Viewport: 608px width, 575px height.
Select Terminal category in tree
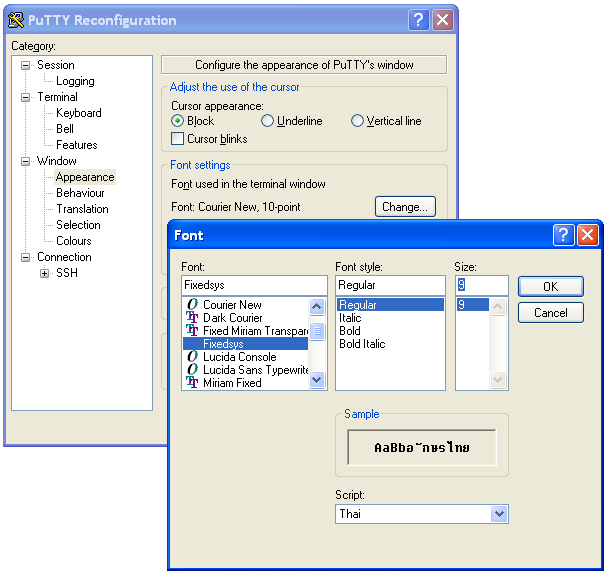pyautogui.click(x=57, y=97)
